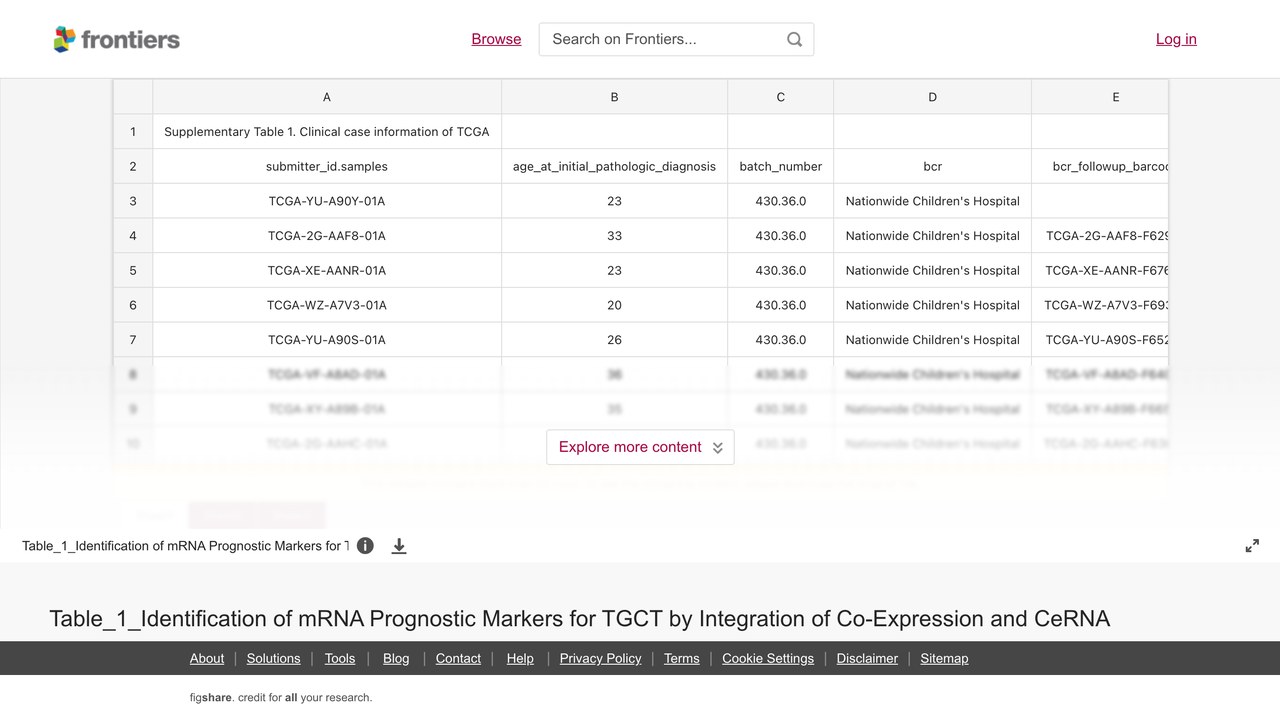This screenshot has width=1280, height=720.
Task: Select row 3 header
Action: tap(133, 201)
